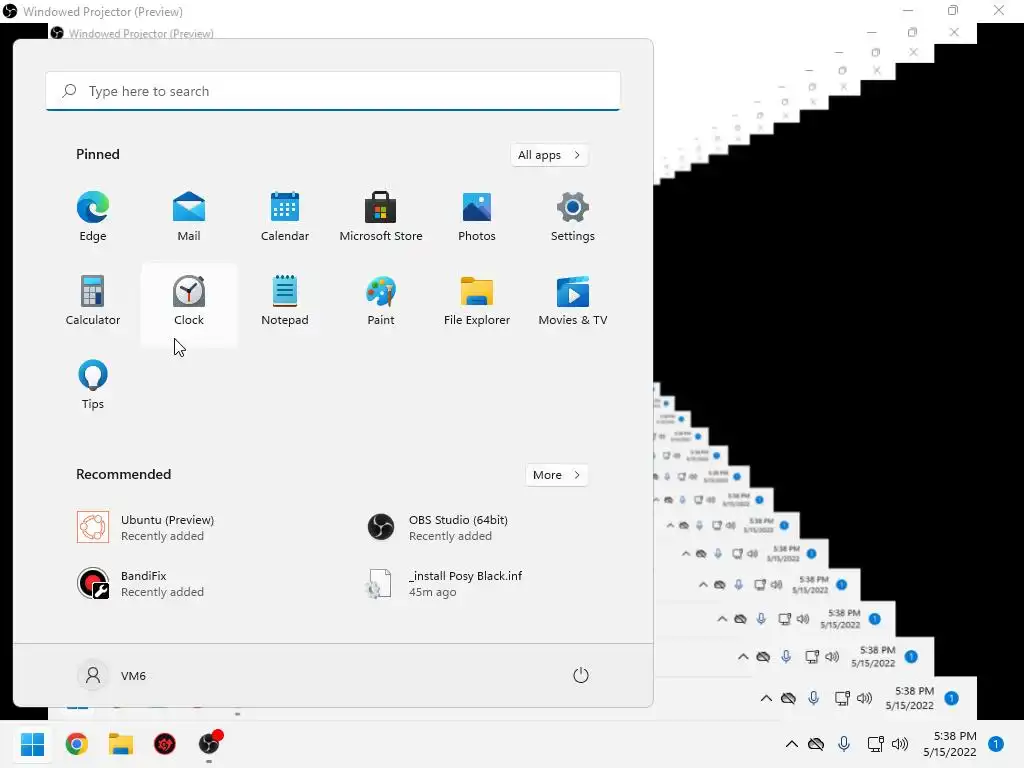Image resolution: width=1024 pixels, height=768 pixels.
Task: Launch the Tips app
Action: click(93, 385)
